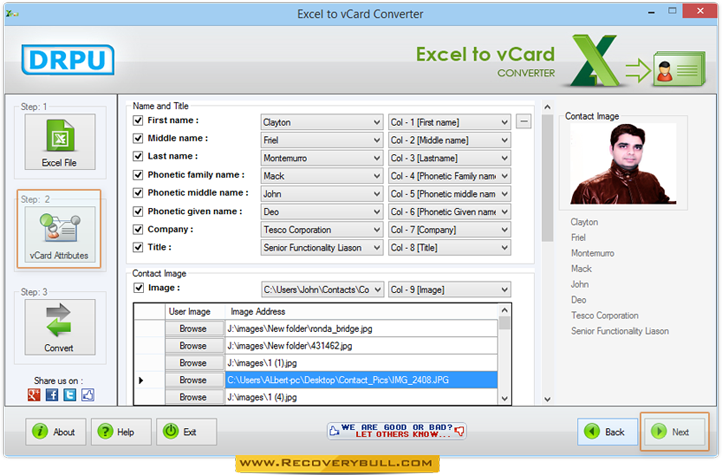Select the row arrow marker in image table
The height and width of the screenshot is (475, 722).
pos(141,380)
